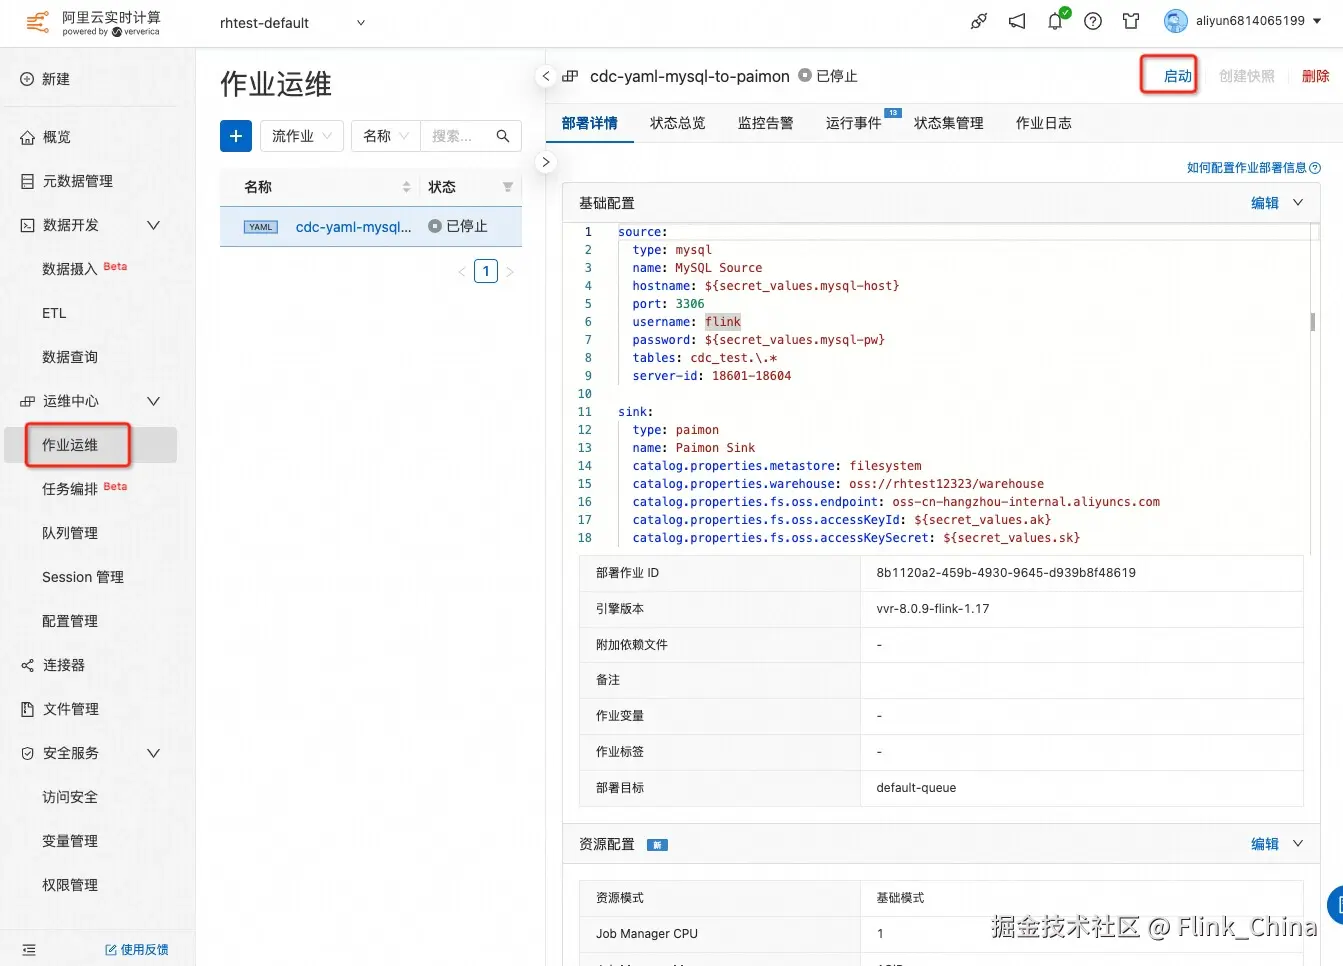Click the 阿里云实时计算 logo

93,23
